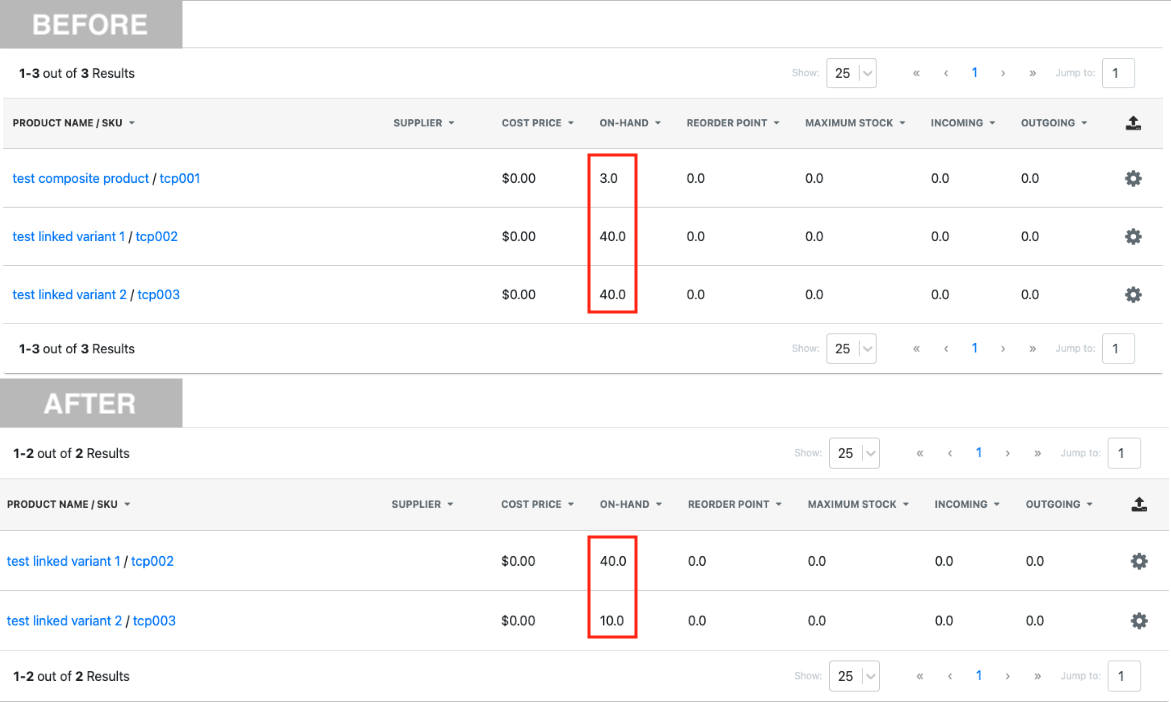Click Jump to field below BEFORE table rows
Image resolution: width=1171 pixels, height=702 pixels.
[1118, 349]
